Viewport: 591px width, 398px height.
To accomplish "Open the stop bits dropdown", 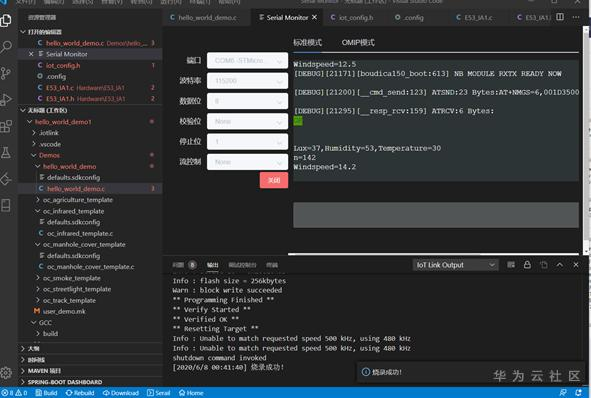I will coord(247,142).
